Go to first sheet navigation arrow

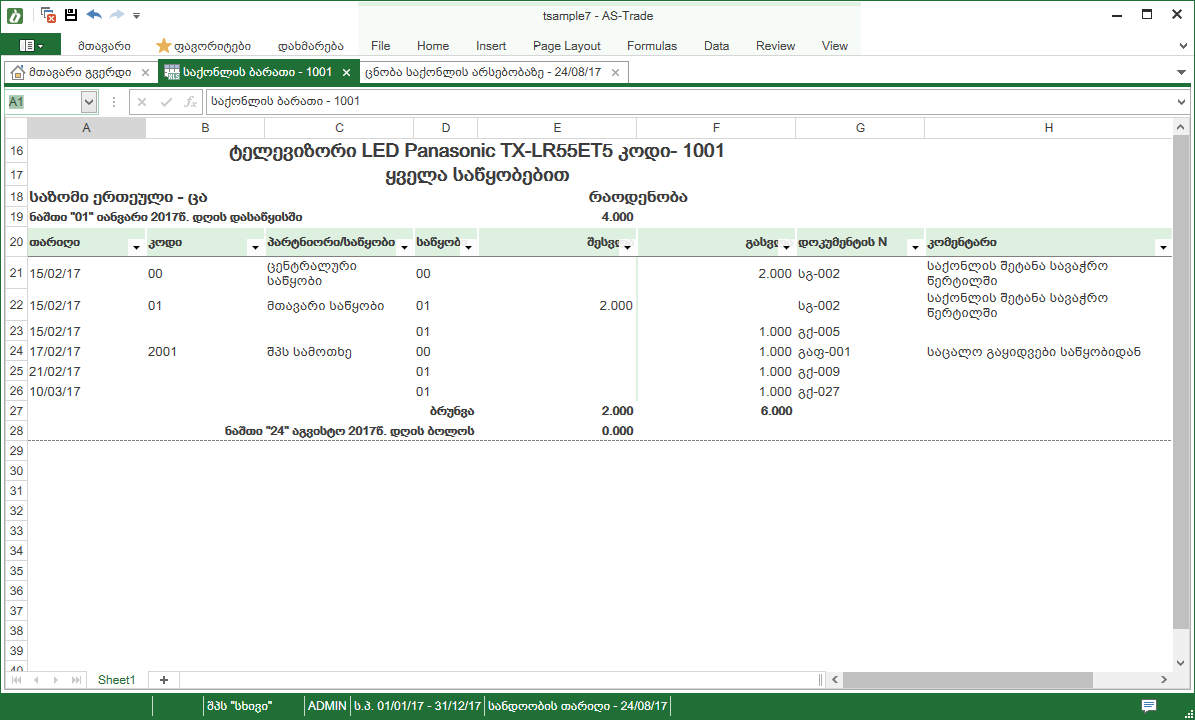pyautogui.click(x=16, y=680)
